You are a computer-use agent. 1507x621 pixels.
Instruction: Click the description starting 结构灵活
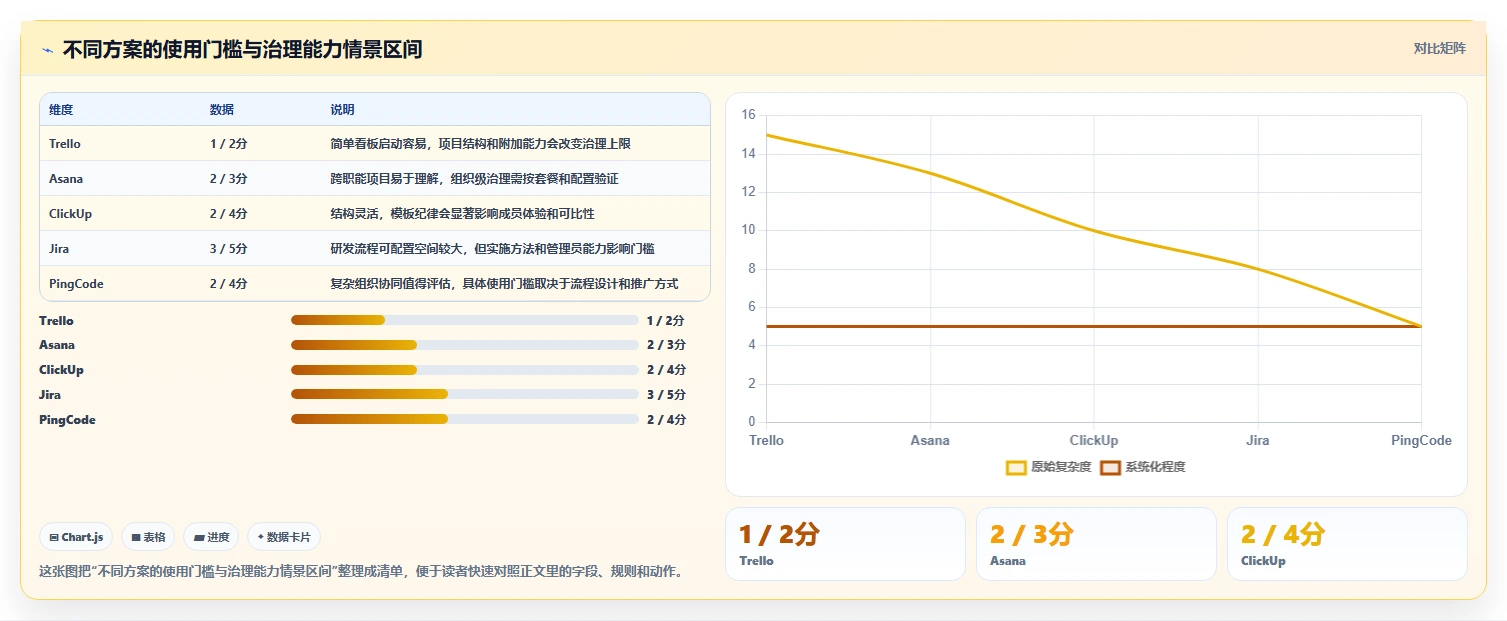(462, 214)
